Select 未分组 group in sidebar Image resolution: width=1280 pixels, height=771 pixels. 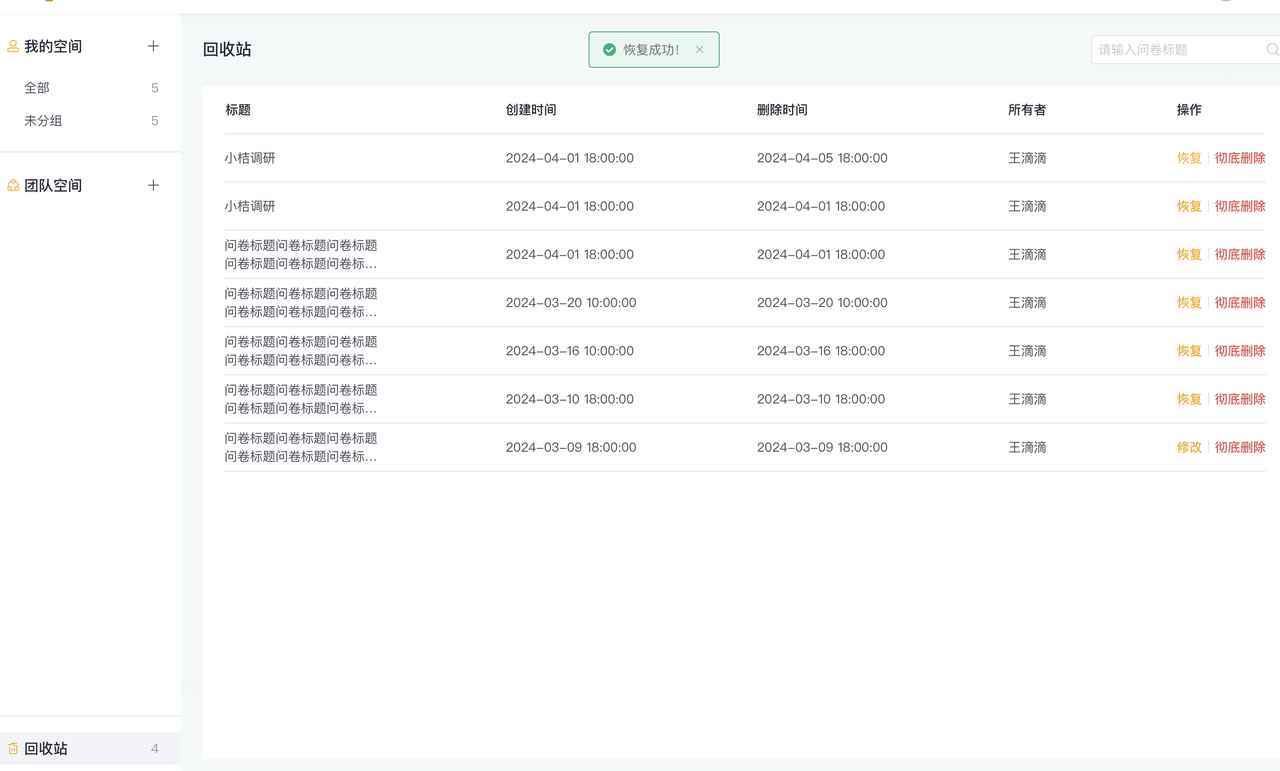coord(43,121)
